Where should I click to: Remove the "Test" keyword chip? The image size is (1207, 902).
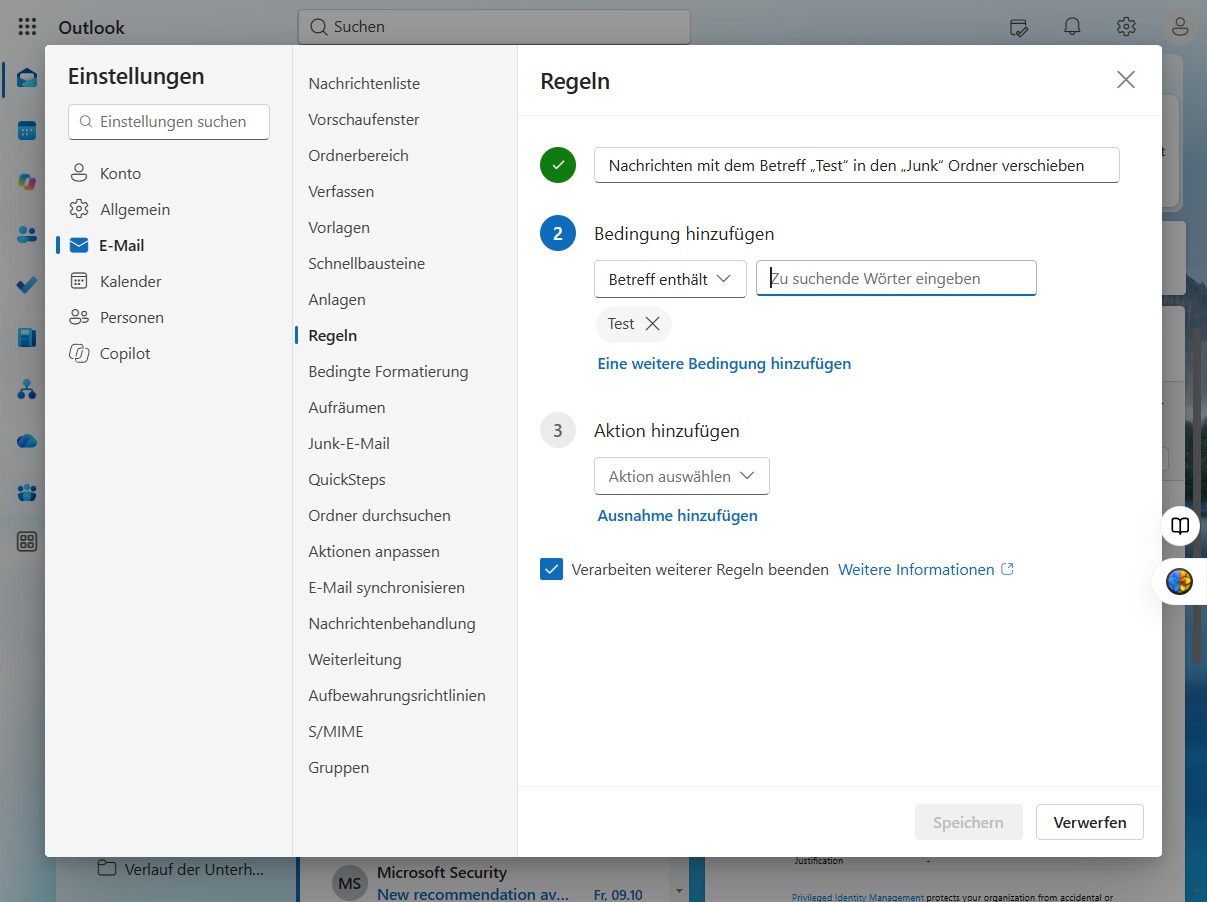click(652, 324)
